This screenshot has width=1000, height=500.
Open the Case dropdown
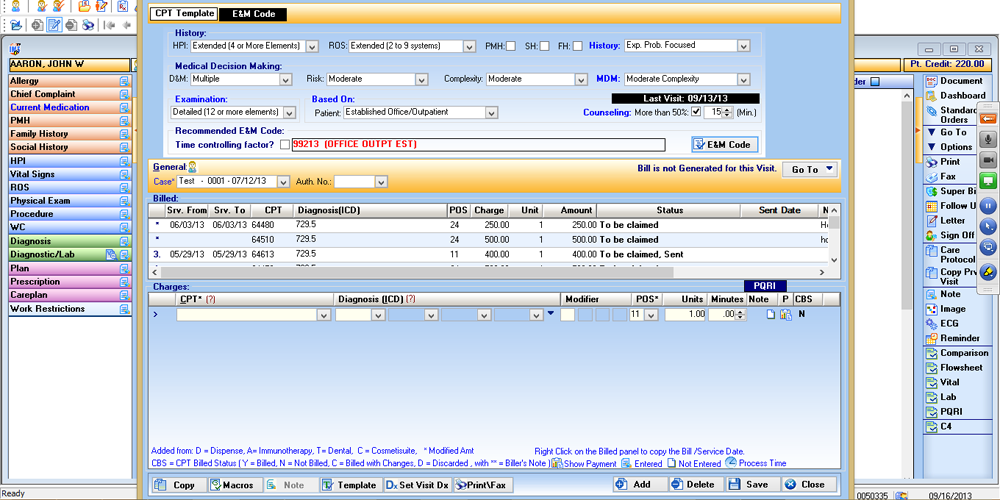[x=284, y=182]
